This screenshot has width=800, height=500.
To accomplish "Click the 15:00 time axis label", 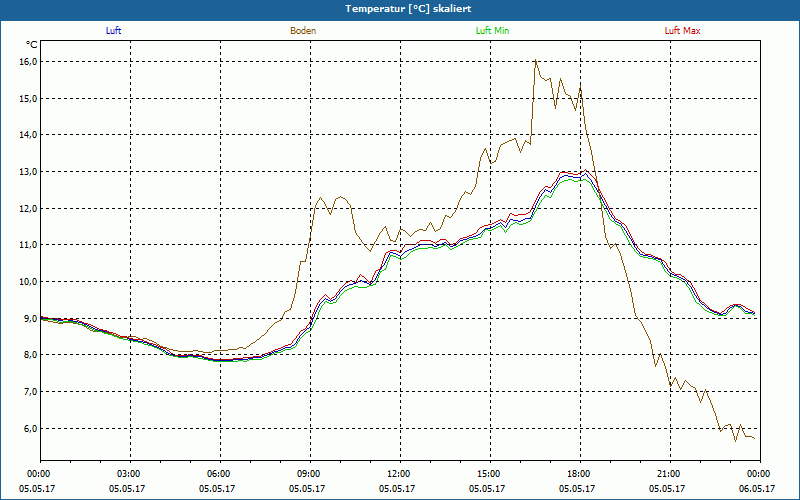I will pyautogui.click(x=490, y=473).
